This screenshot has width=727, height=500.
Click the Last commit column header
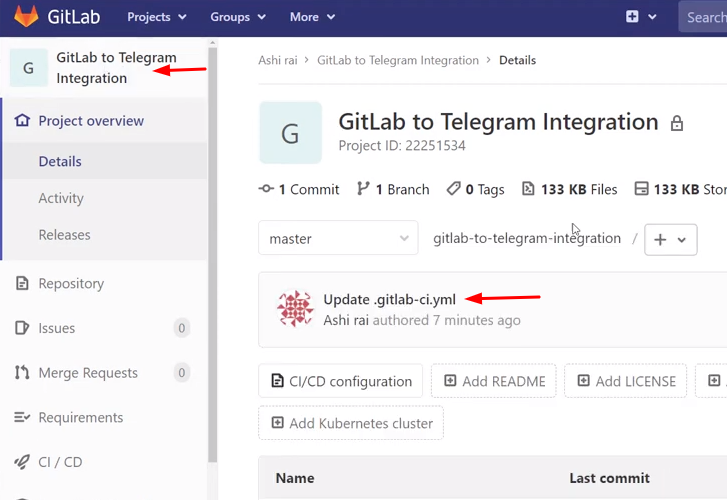coord(609,478)
